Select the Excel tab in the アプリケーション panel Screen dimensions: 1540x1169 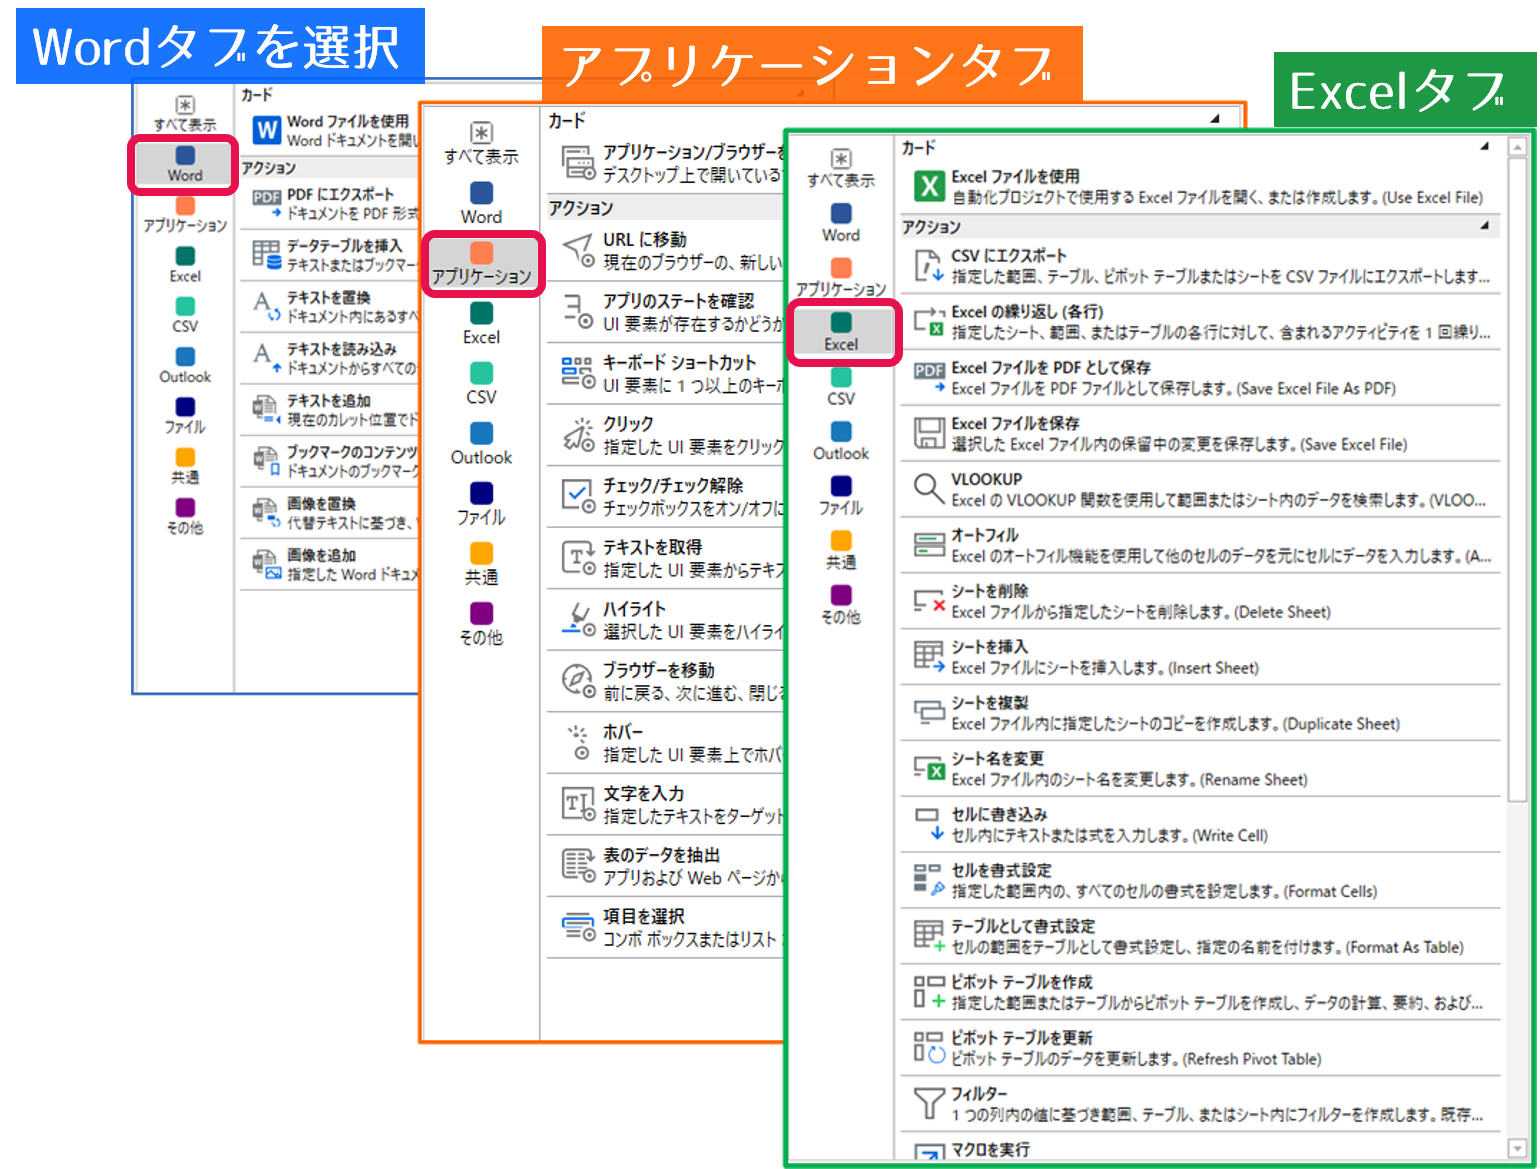[482, 324]
